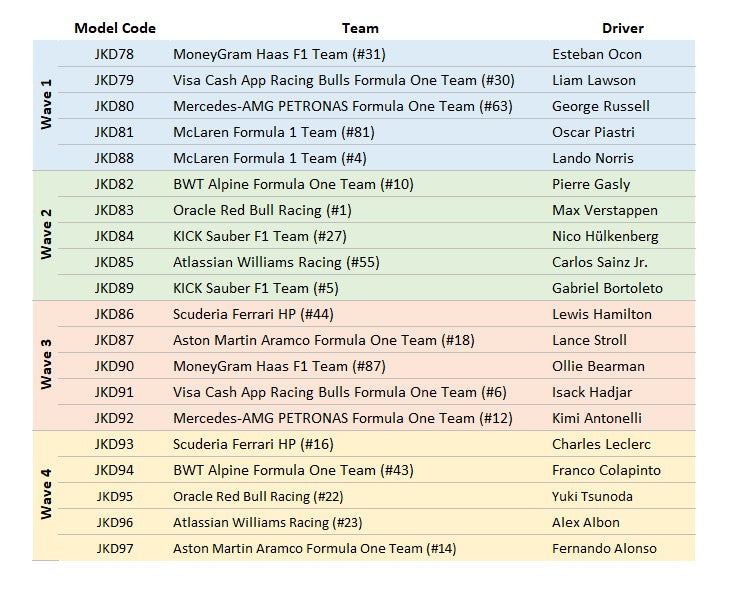Click the Team column header
The height and width of the screenshot is (599, 732).
[360, 28]
